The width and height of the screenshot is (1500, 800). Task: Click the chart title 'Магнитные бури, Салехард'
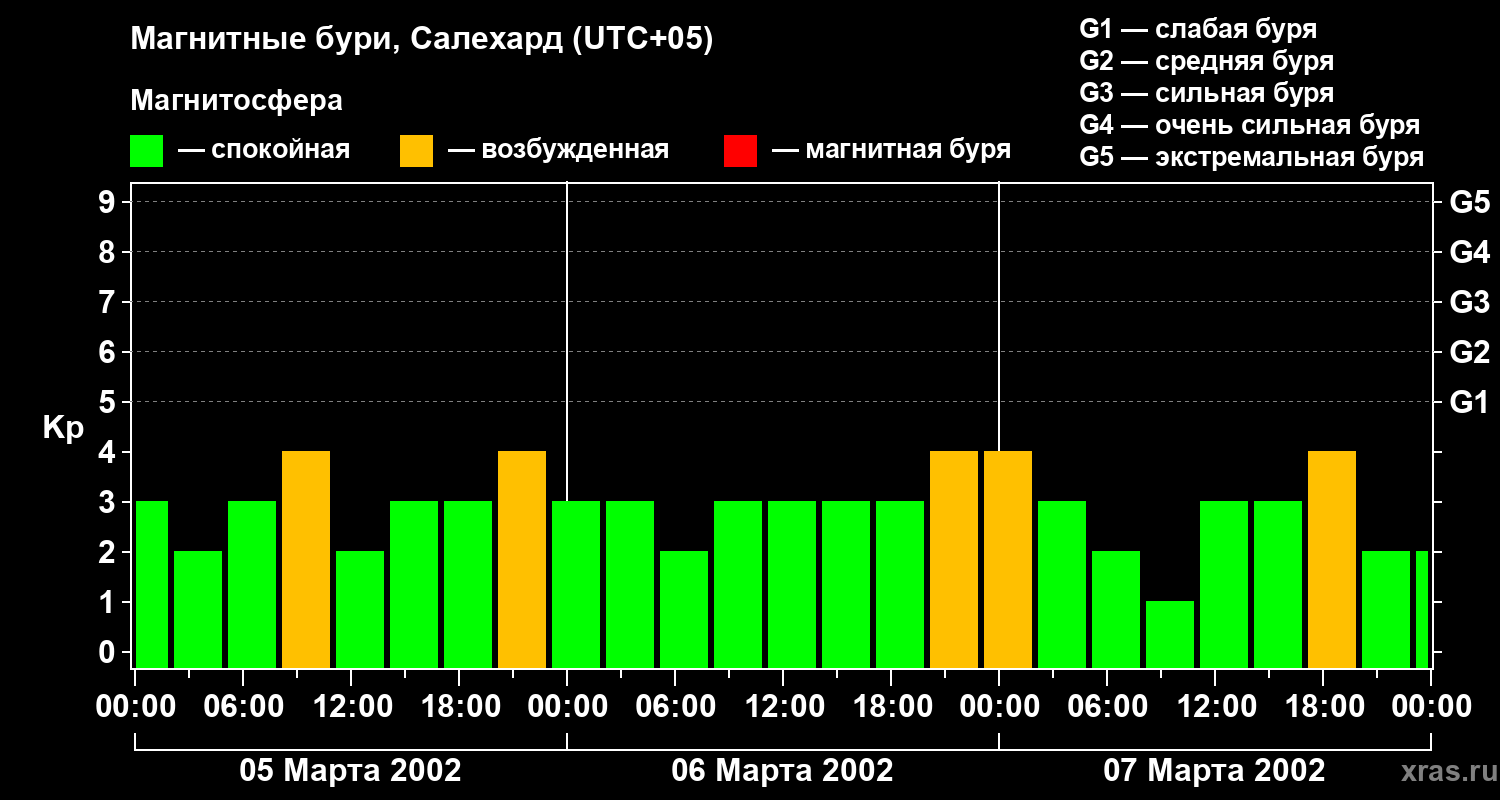pyautogui.click(x=421, y=40)
